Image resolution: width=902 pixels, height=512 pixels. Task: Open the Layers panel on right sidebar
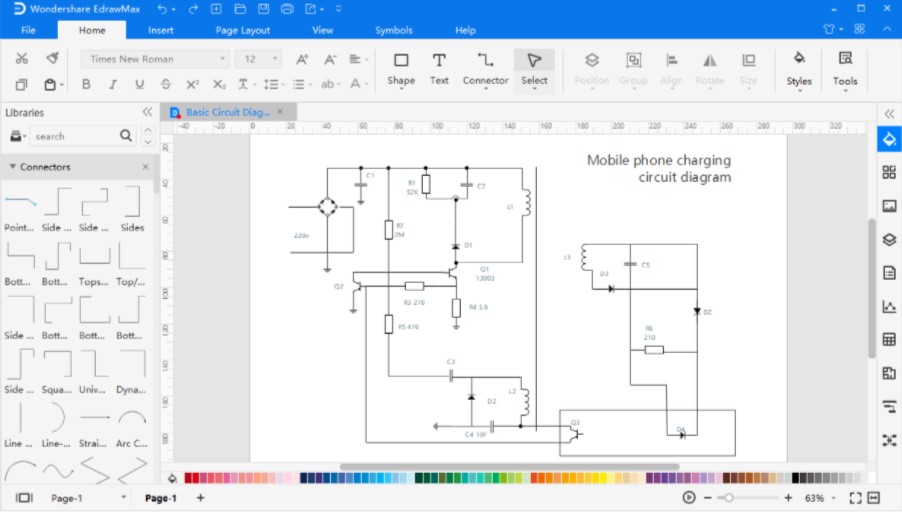889,239
